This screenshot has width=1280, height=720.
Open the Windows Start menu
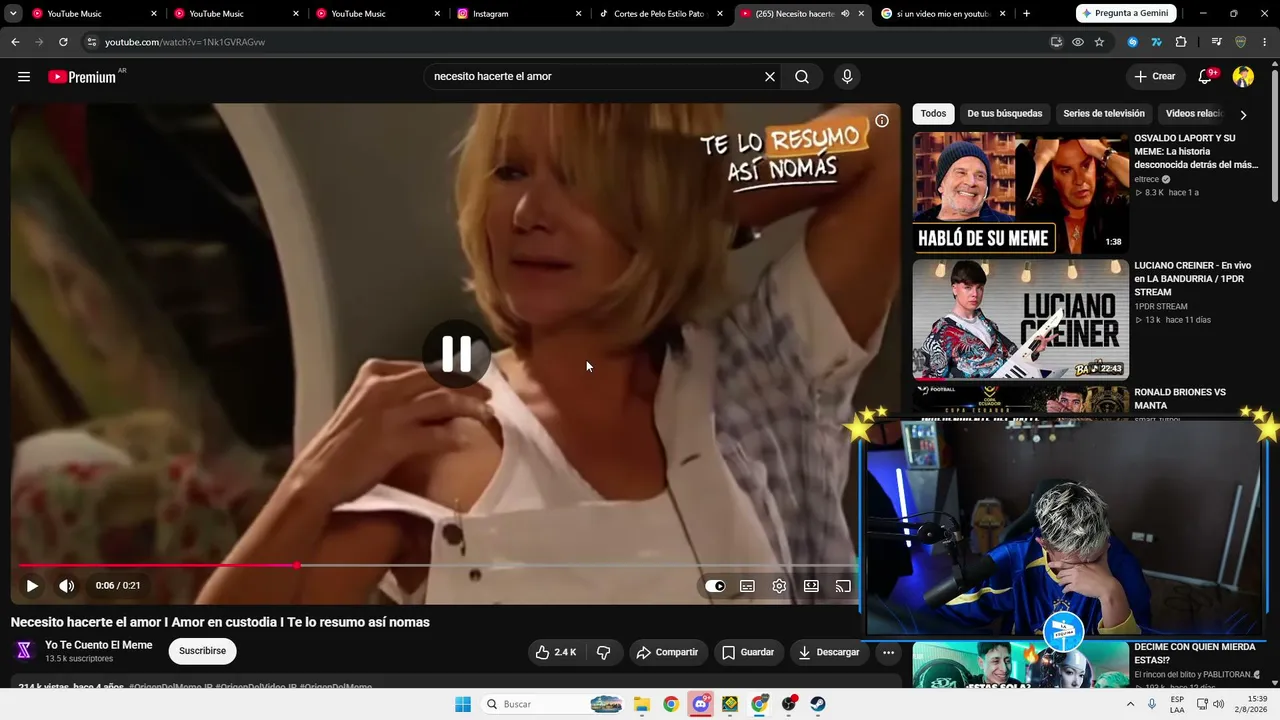463,704
